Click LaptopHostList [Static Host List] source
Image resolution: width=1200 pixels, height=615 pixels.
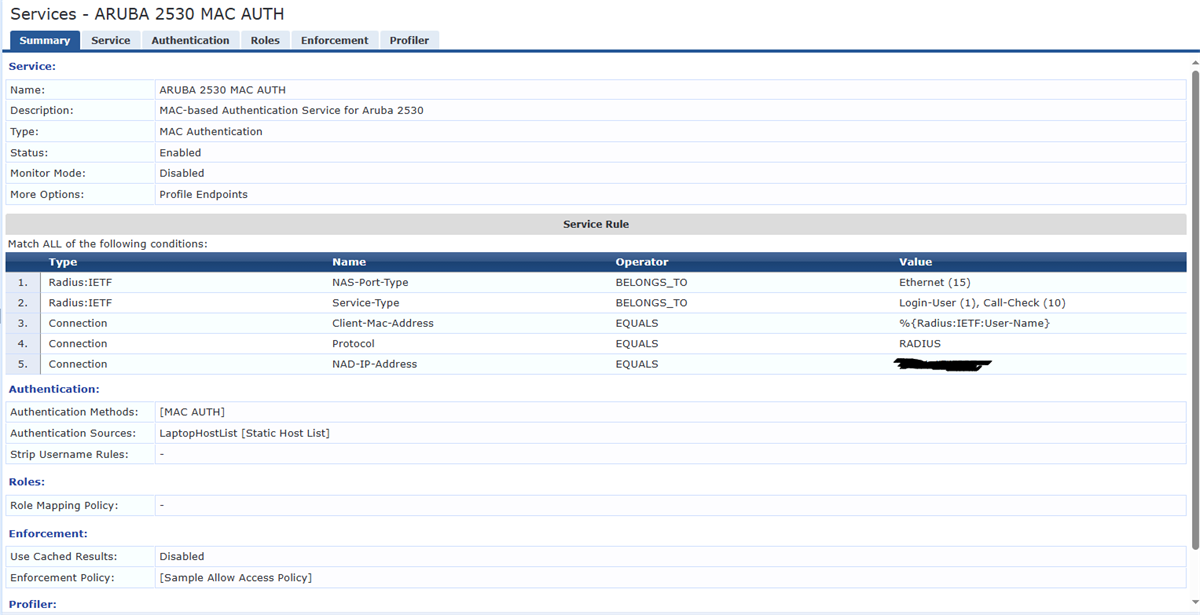pos(244,433)
